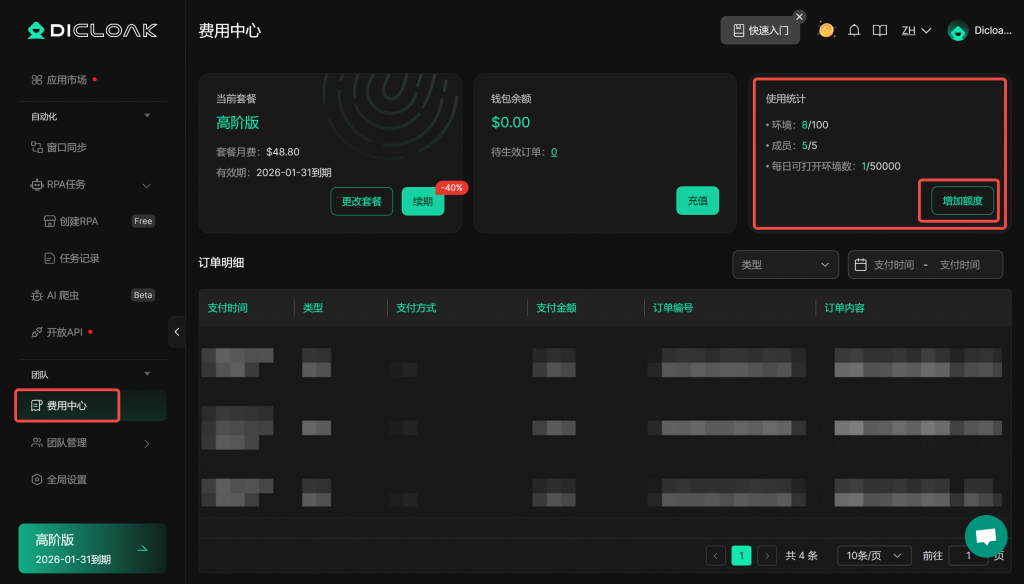Close the 快速入门 quick start popup
This screenshot has width=1024, height=584.
799,16
